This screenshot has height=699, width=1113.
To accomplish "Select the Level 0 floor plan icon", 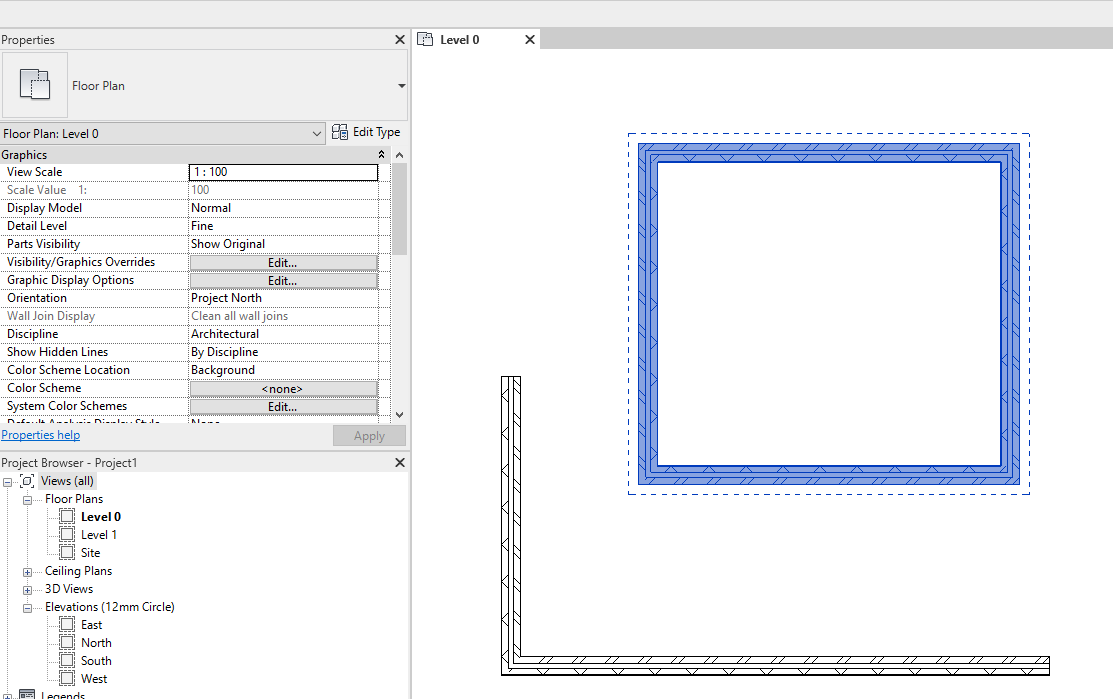I will pyautogui.click(x=66, y=516).
